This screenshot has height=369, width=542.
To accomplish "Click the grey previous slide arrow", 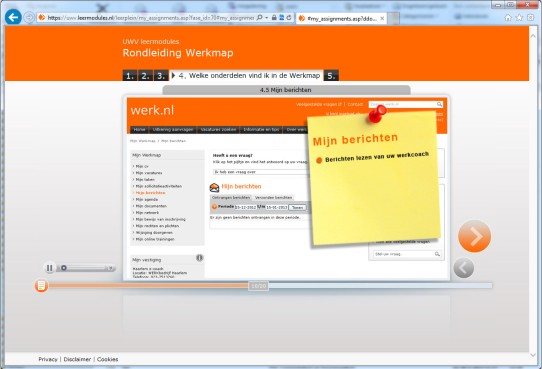I will 464,268.
